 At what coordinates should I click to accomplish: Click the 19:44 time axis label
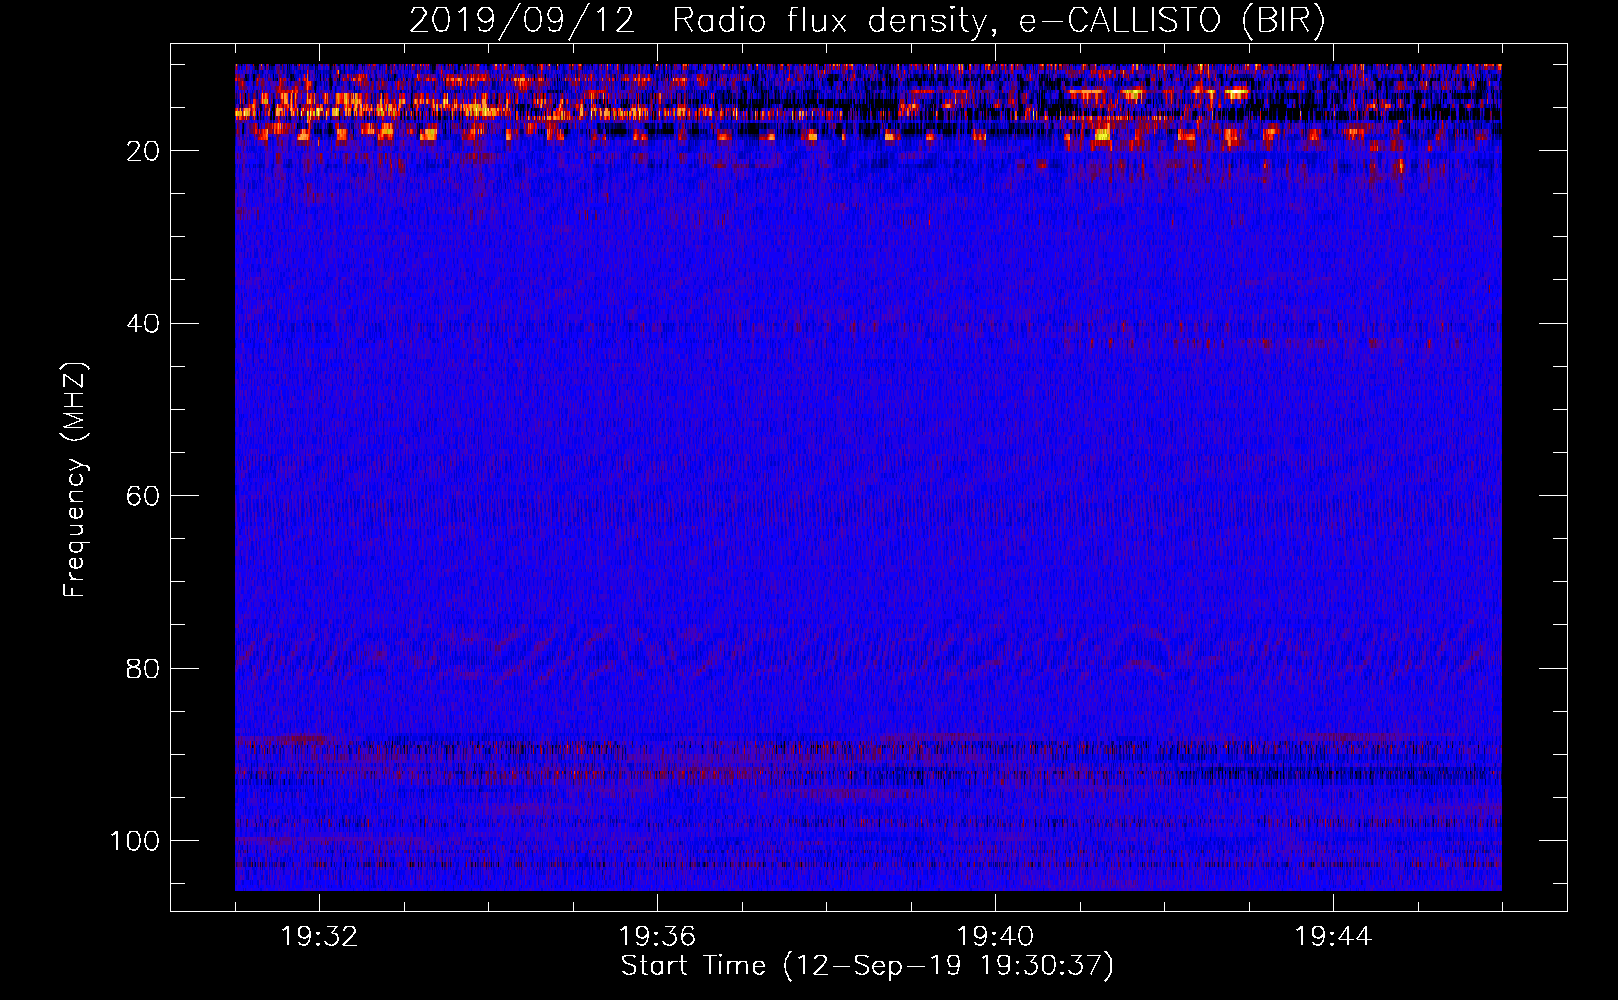[1333, 937]
